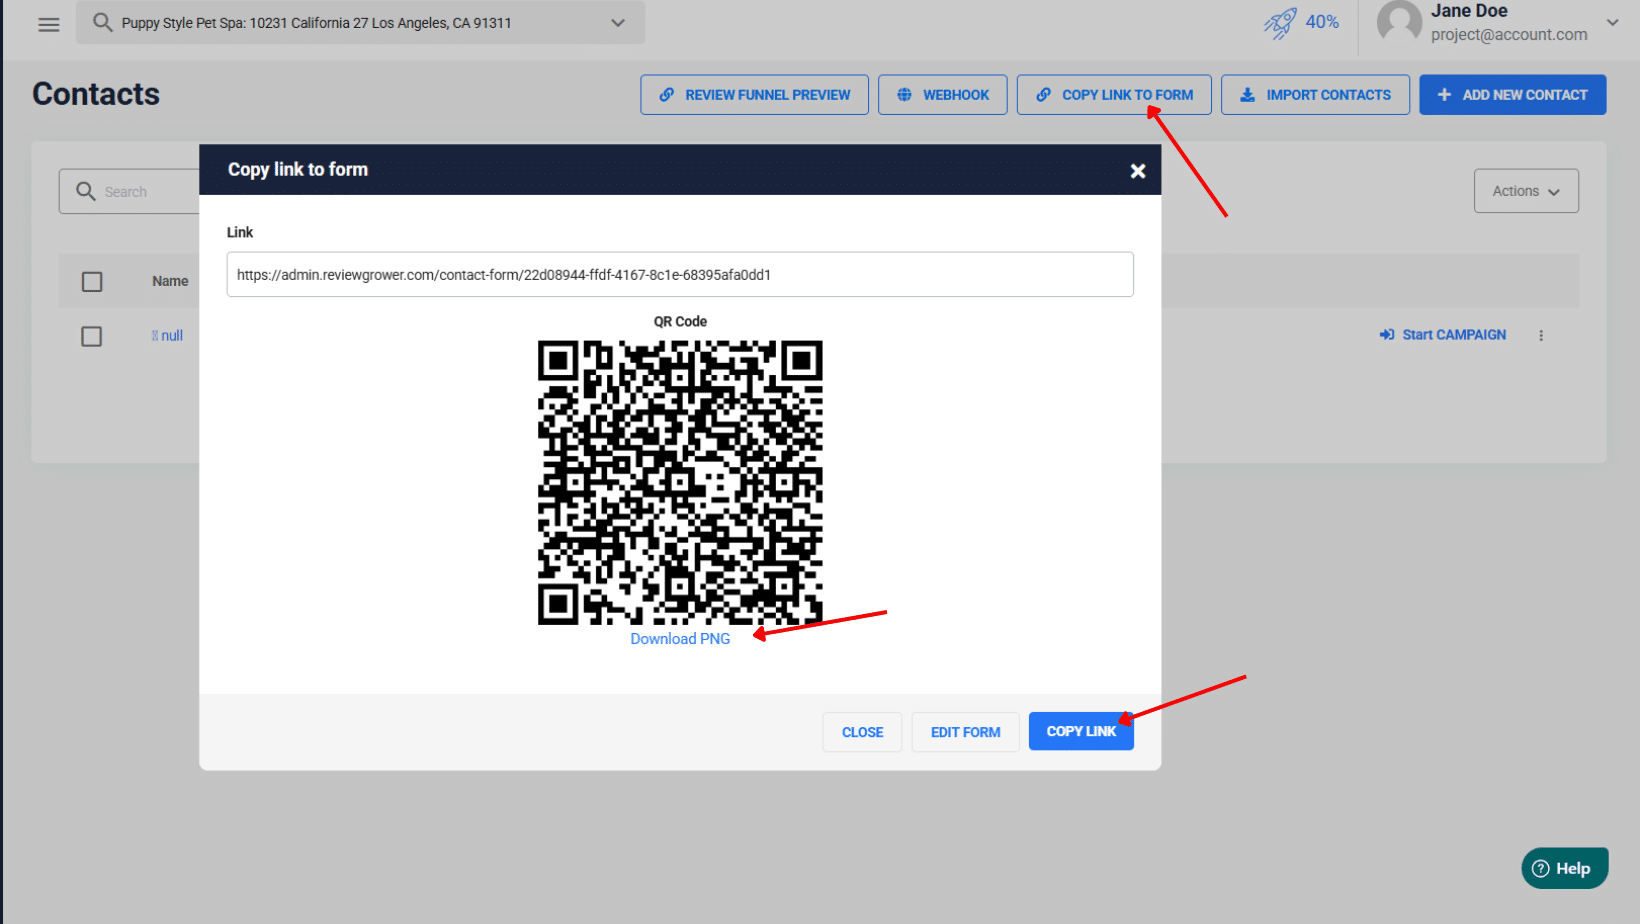
Task: Click the search magnifier in location bar
Action: pos(102,22)
